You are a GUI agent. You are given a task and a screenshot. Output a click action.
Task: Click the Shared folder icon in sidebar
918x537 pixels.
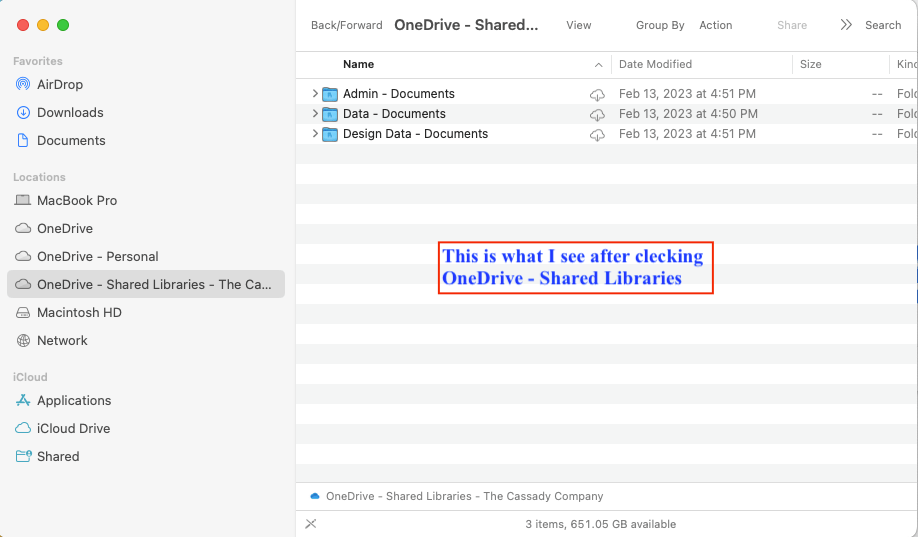tap(23, 456)
